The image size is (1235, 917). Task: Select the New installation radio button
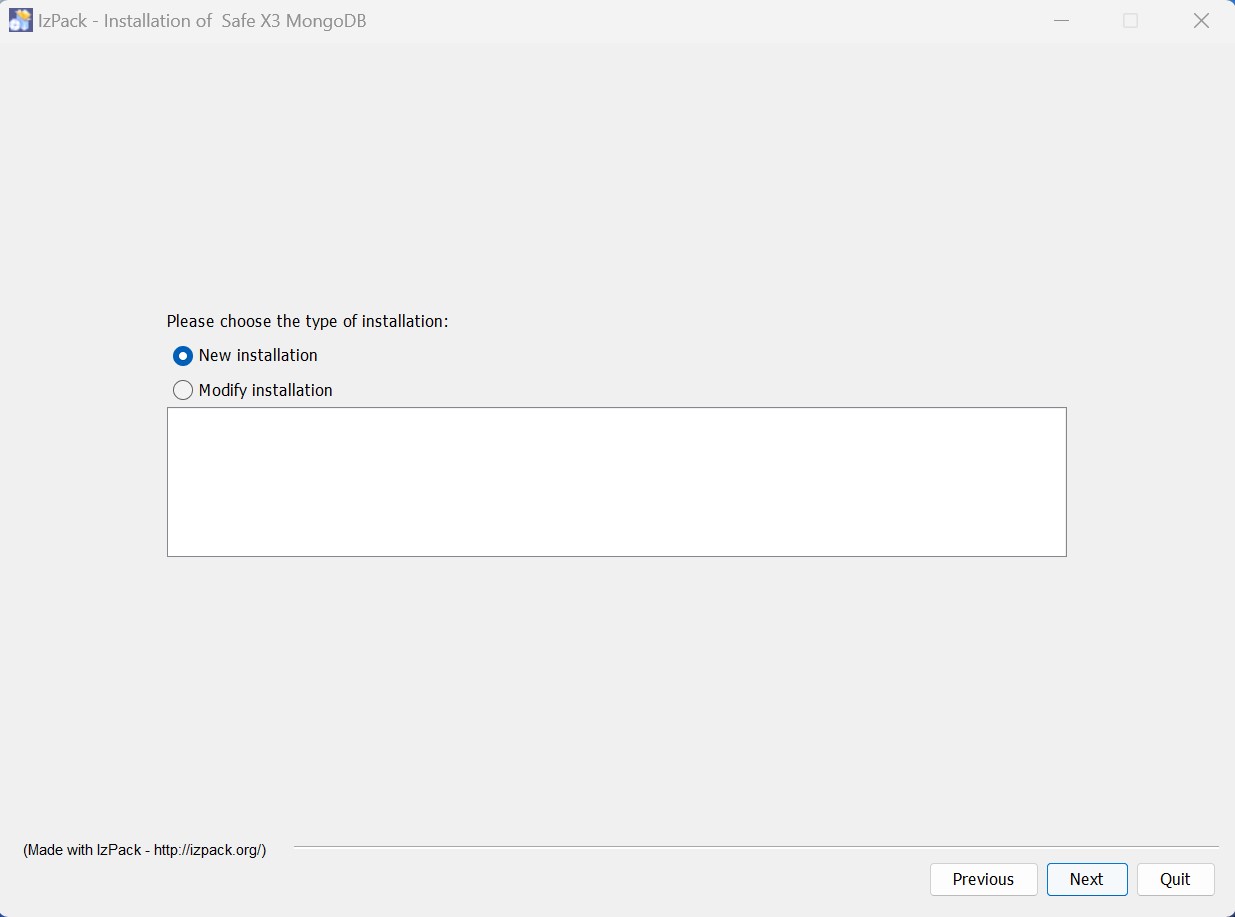click(183, 356)
